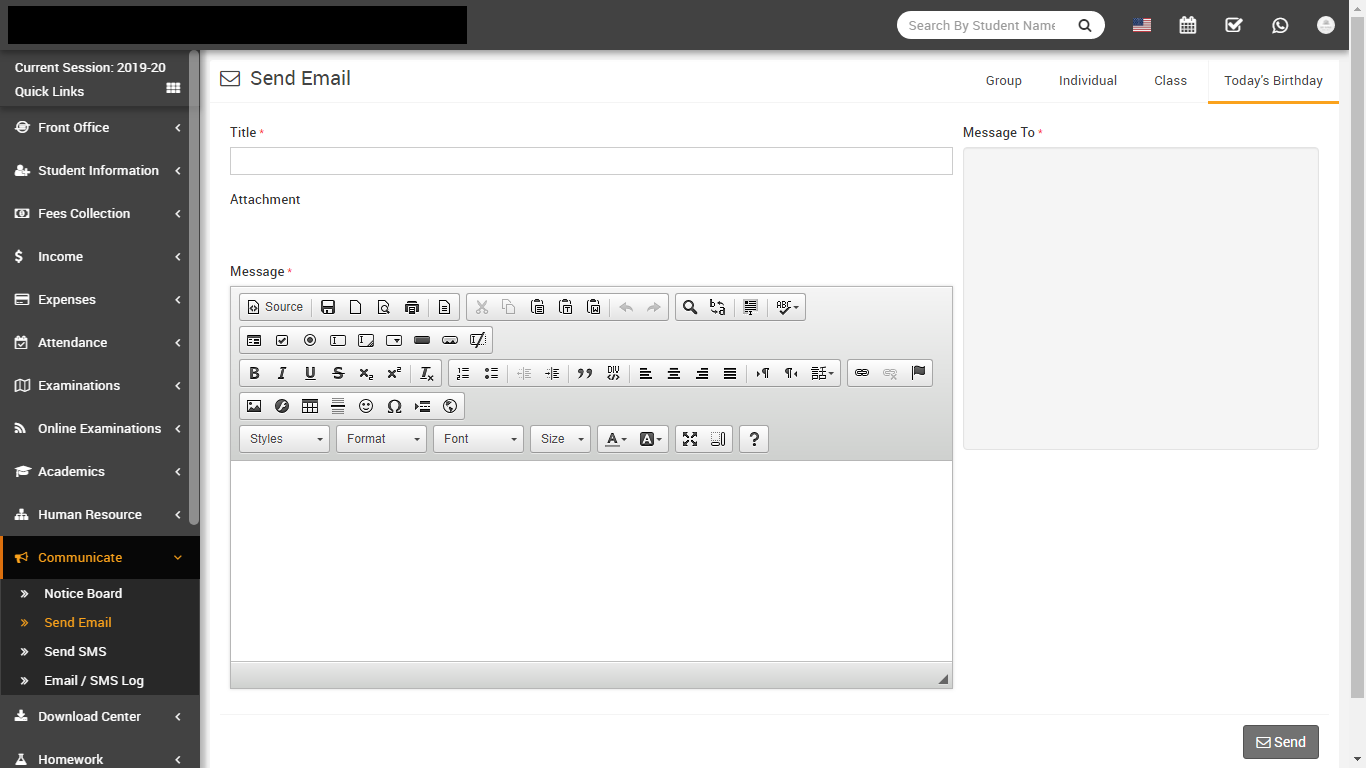Open the Styles dropdown
The image size is (1366, 768).
[285, 439]
